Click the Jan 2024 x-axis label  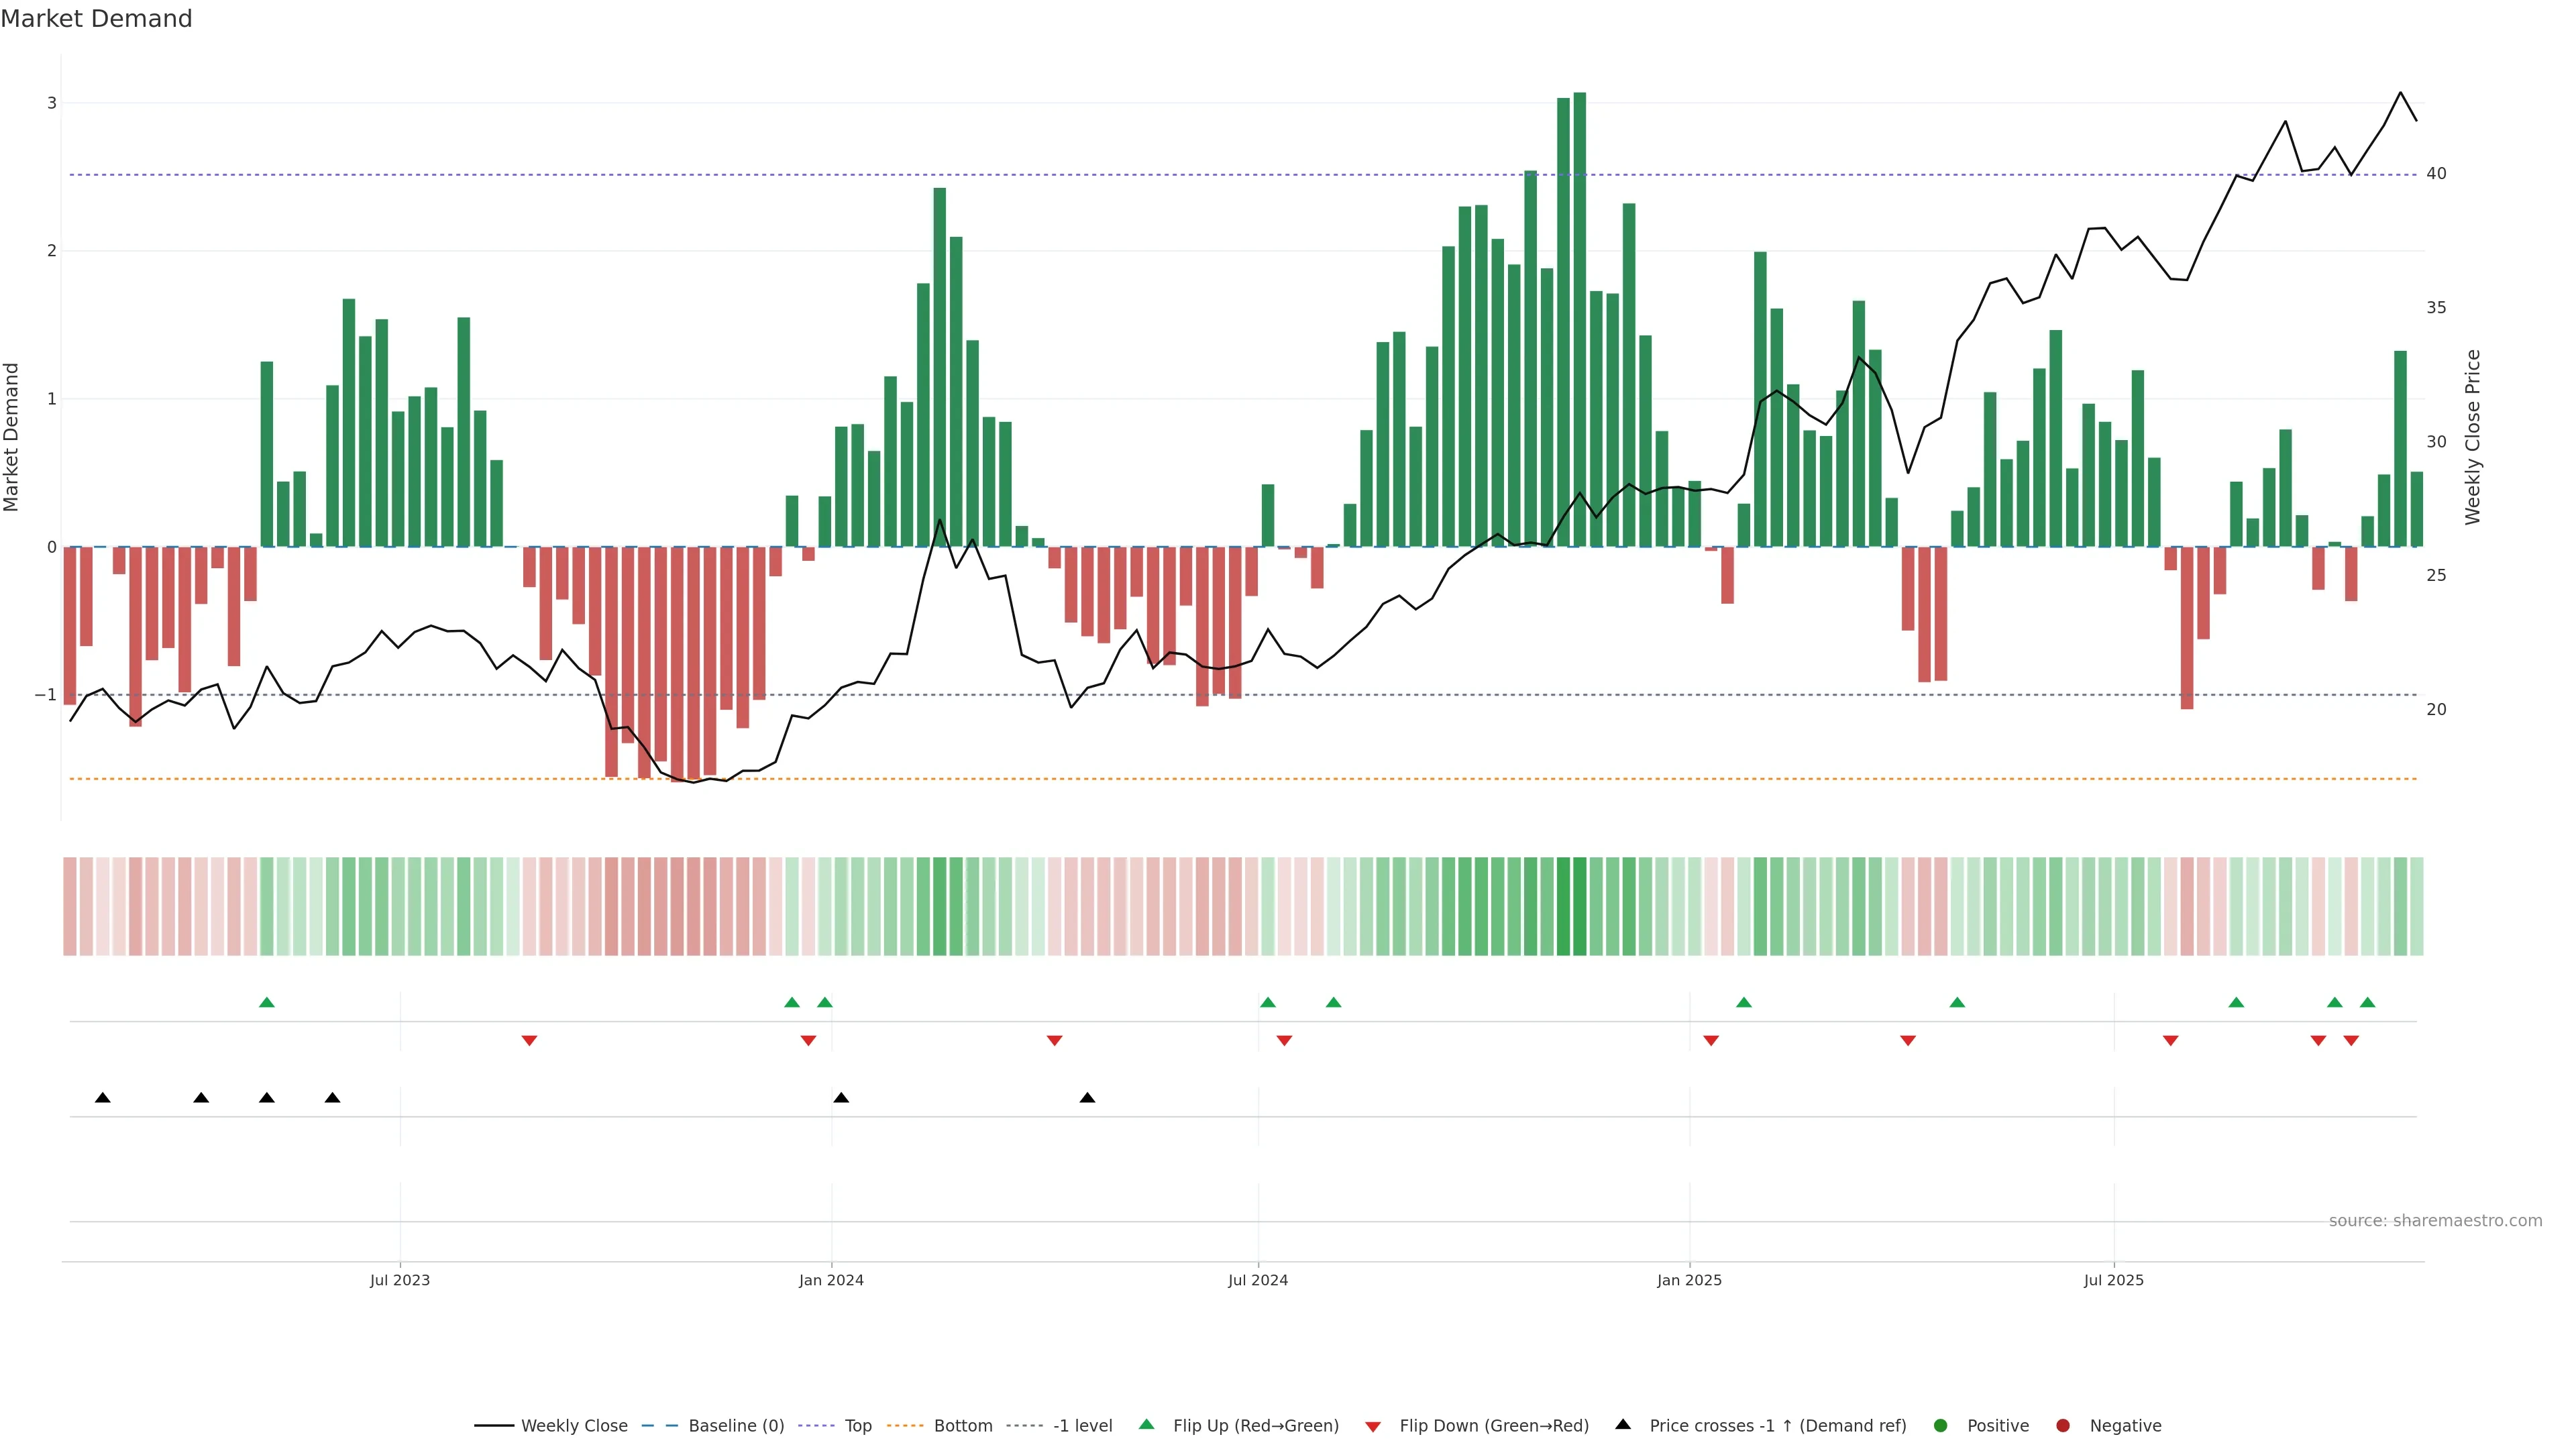pos(831,1280)
